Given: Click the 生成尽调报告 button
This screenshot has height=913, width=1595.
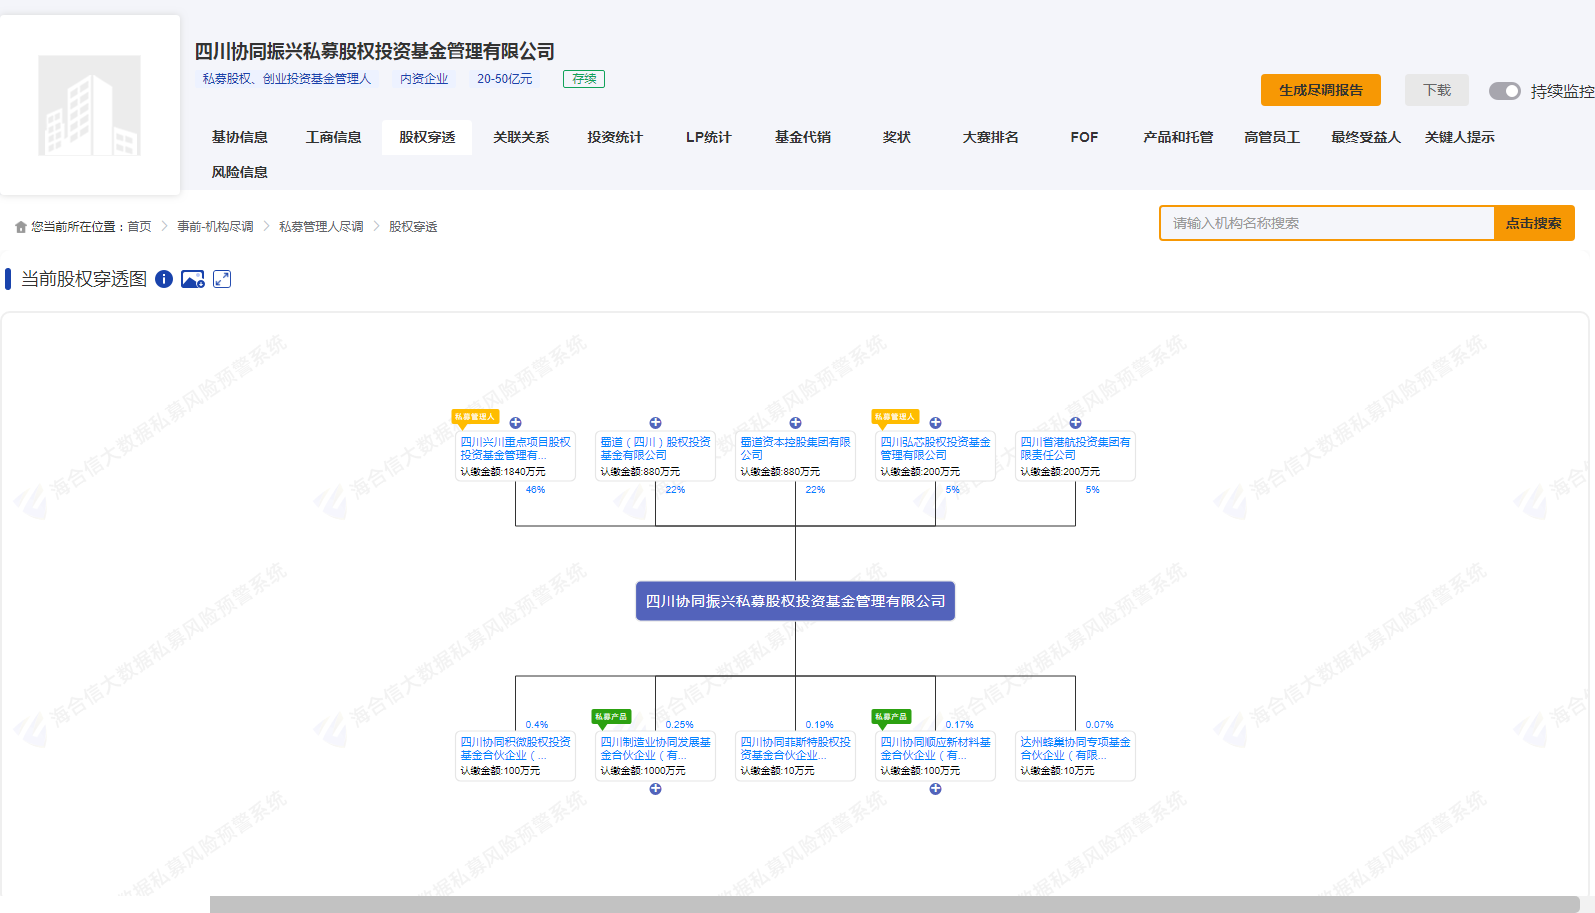Looking at the screenshot, I should click(x=1320, y=90).
